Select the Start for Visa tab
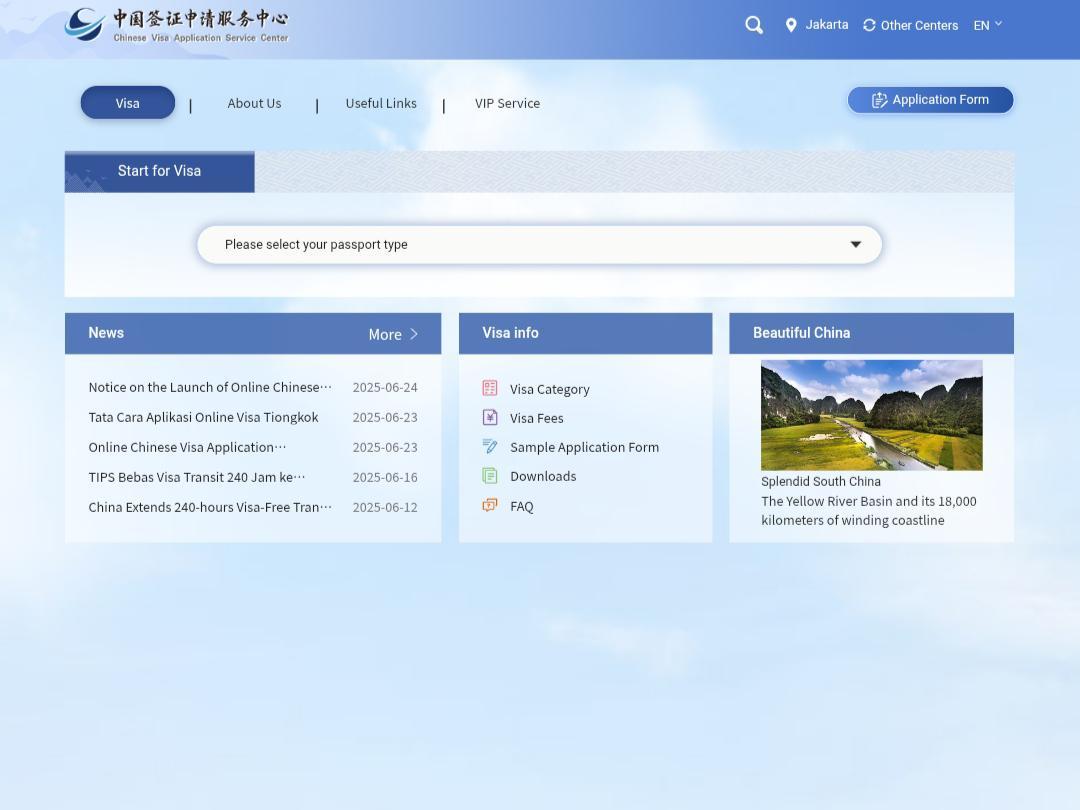This screenshot has width=1080, height=810. pos(160,172)
